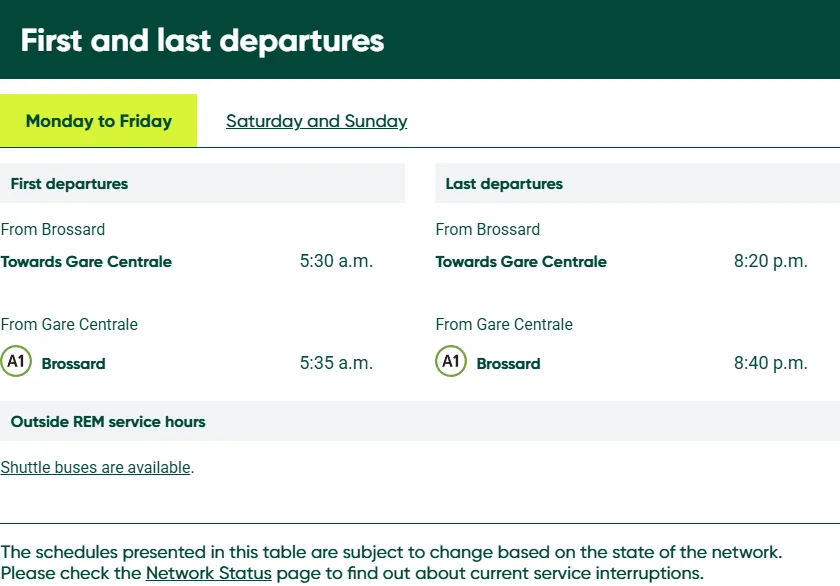This screenshot has height=586, width=840.
Task: Select the 8:20 p.m. last departure time
Action: click(x=770, y=261)
